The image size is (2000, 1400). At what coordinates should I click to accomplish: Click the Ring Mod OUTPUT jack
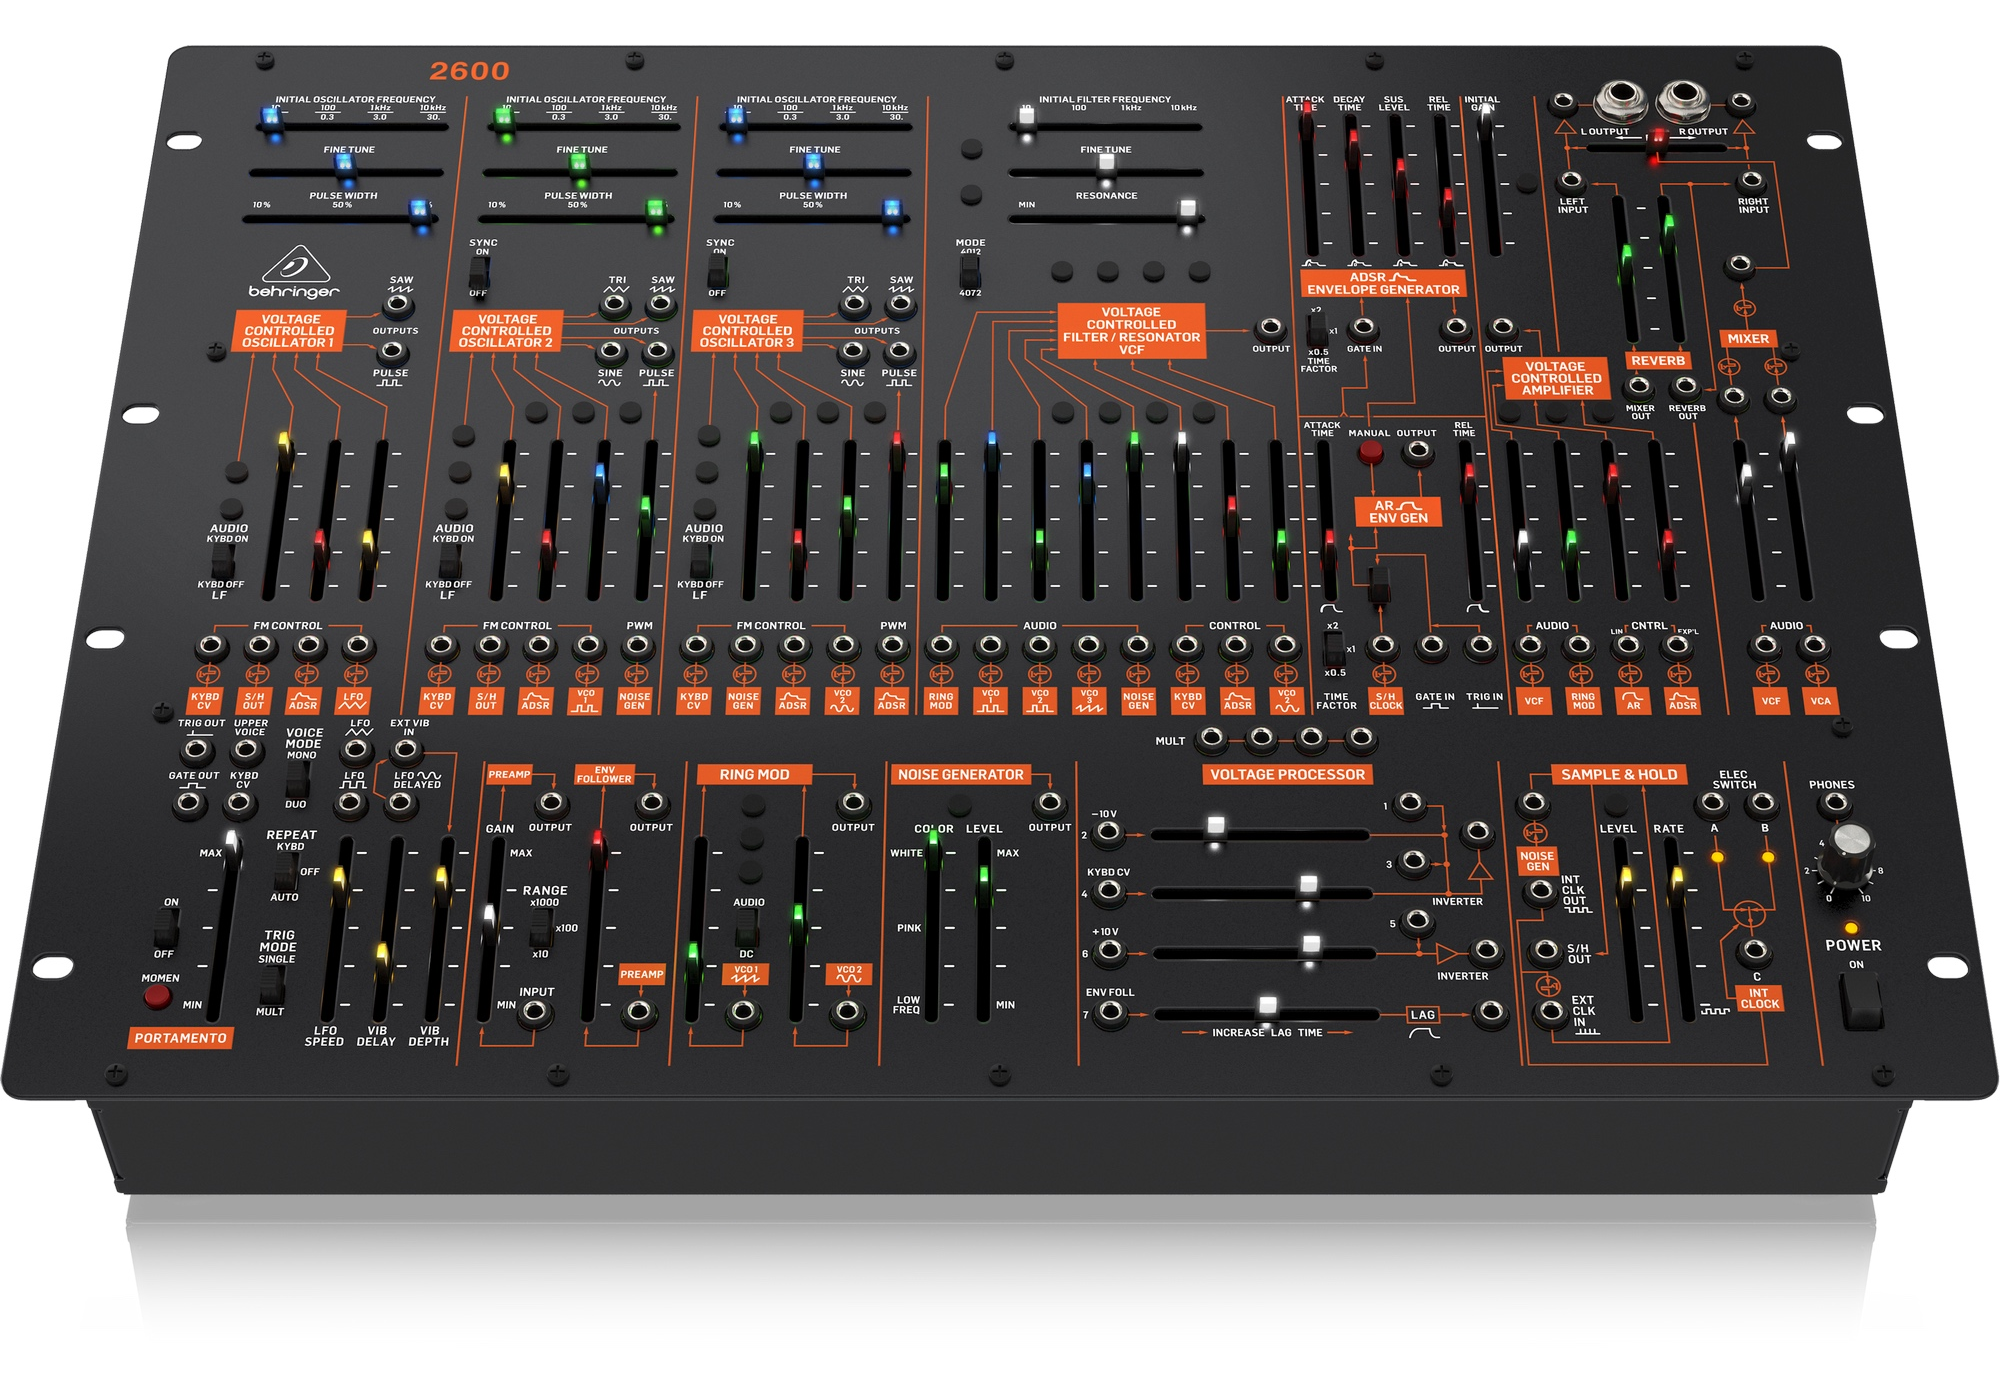[852, 803]
